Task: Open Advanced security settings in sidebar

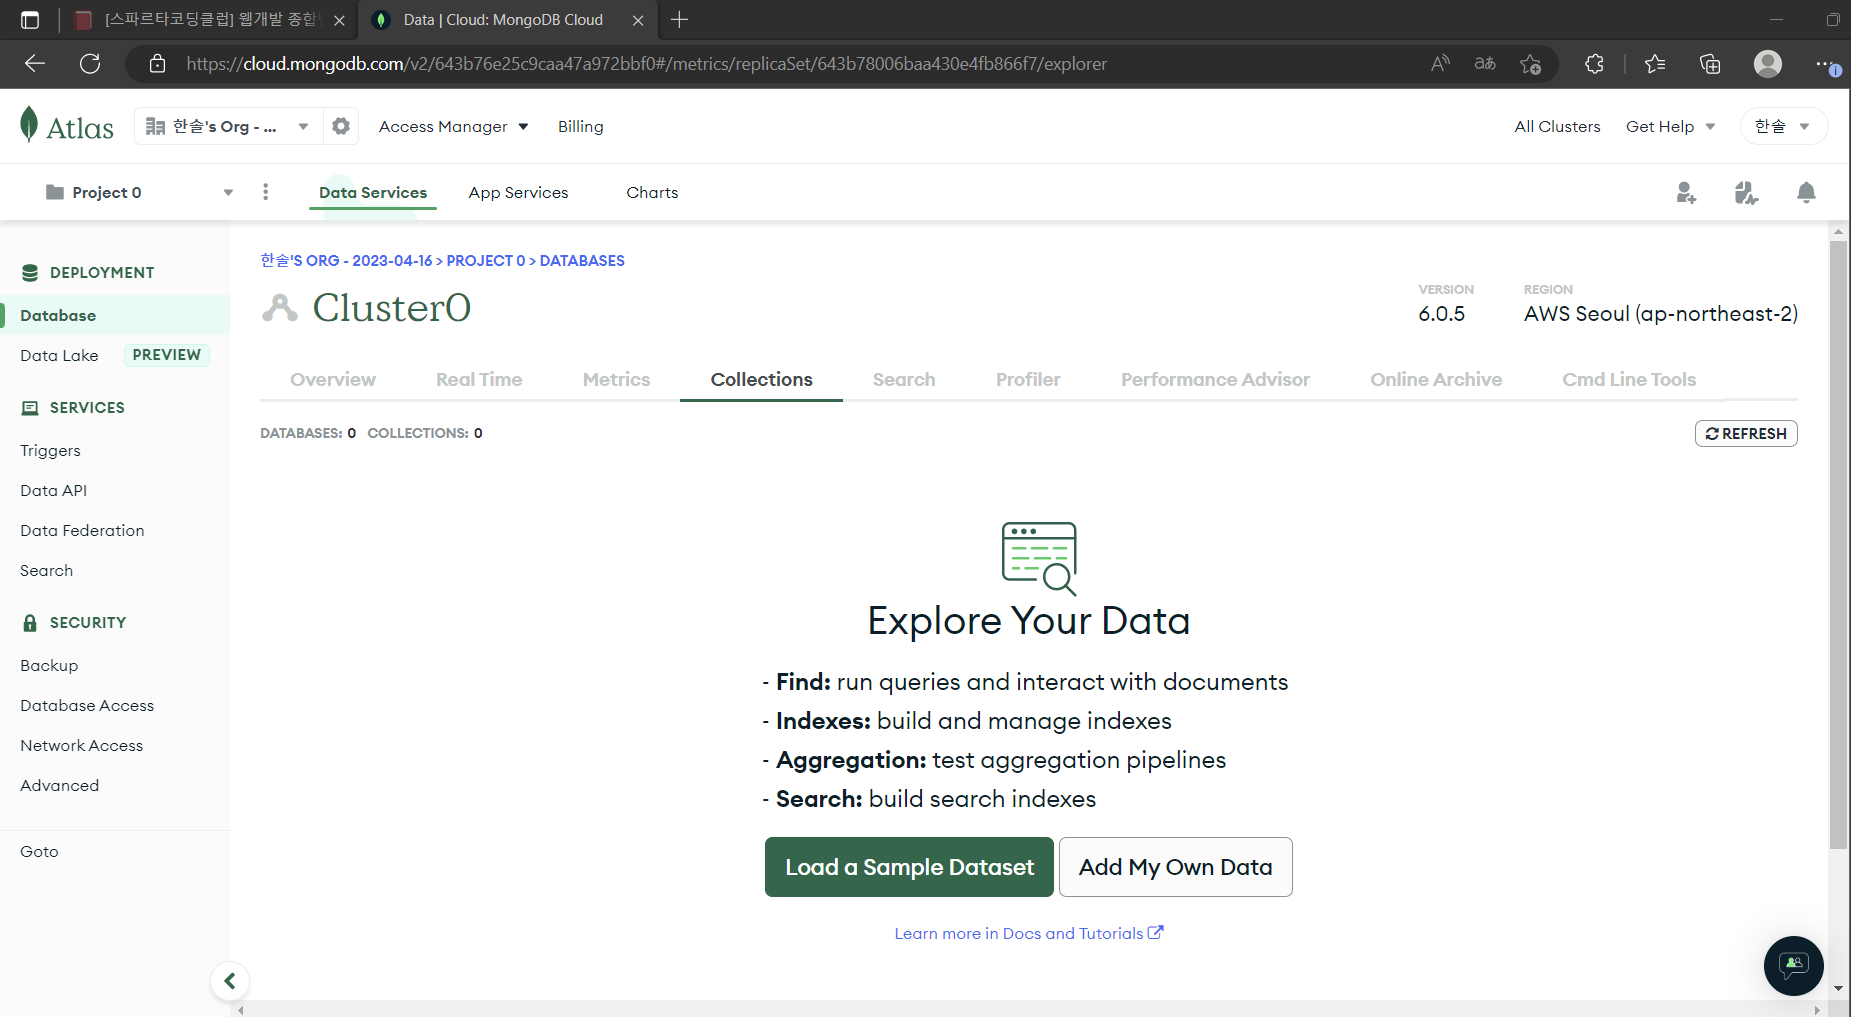Action: click(x=59, y=785)
